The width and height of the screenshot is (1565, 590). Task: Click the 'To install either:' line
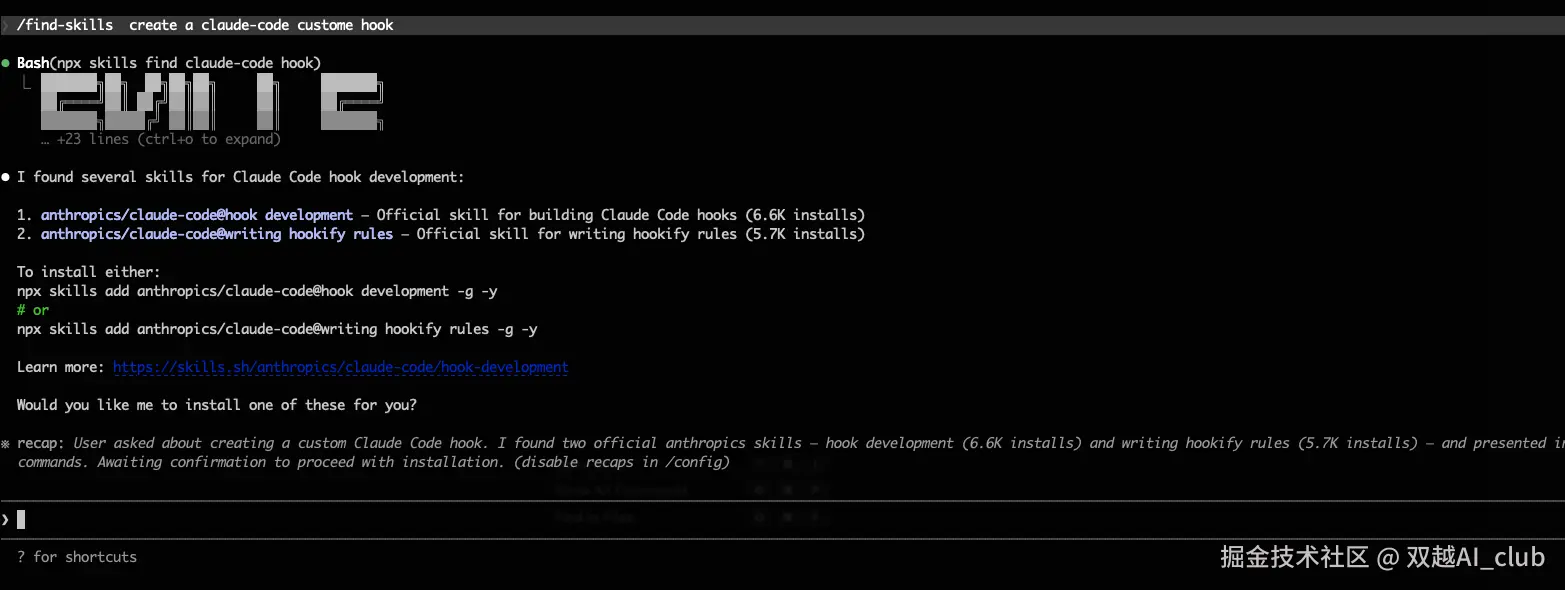point(89,272)
